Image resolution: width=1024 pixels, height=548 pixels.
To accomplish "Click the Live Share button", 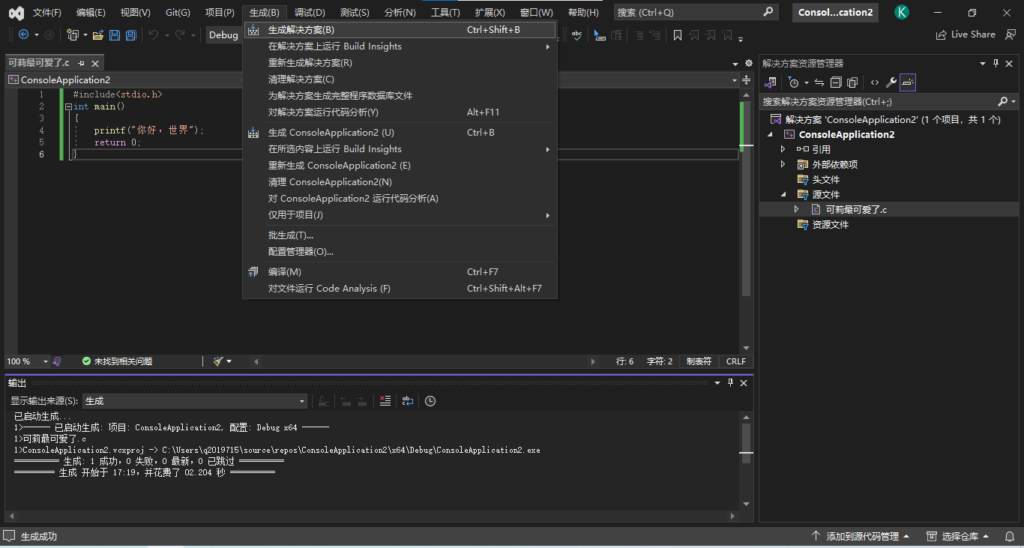I will 965,35.
